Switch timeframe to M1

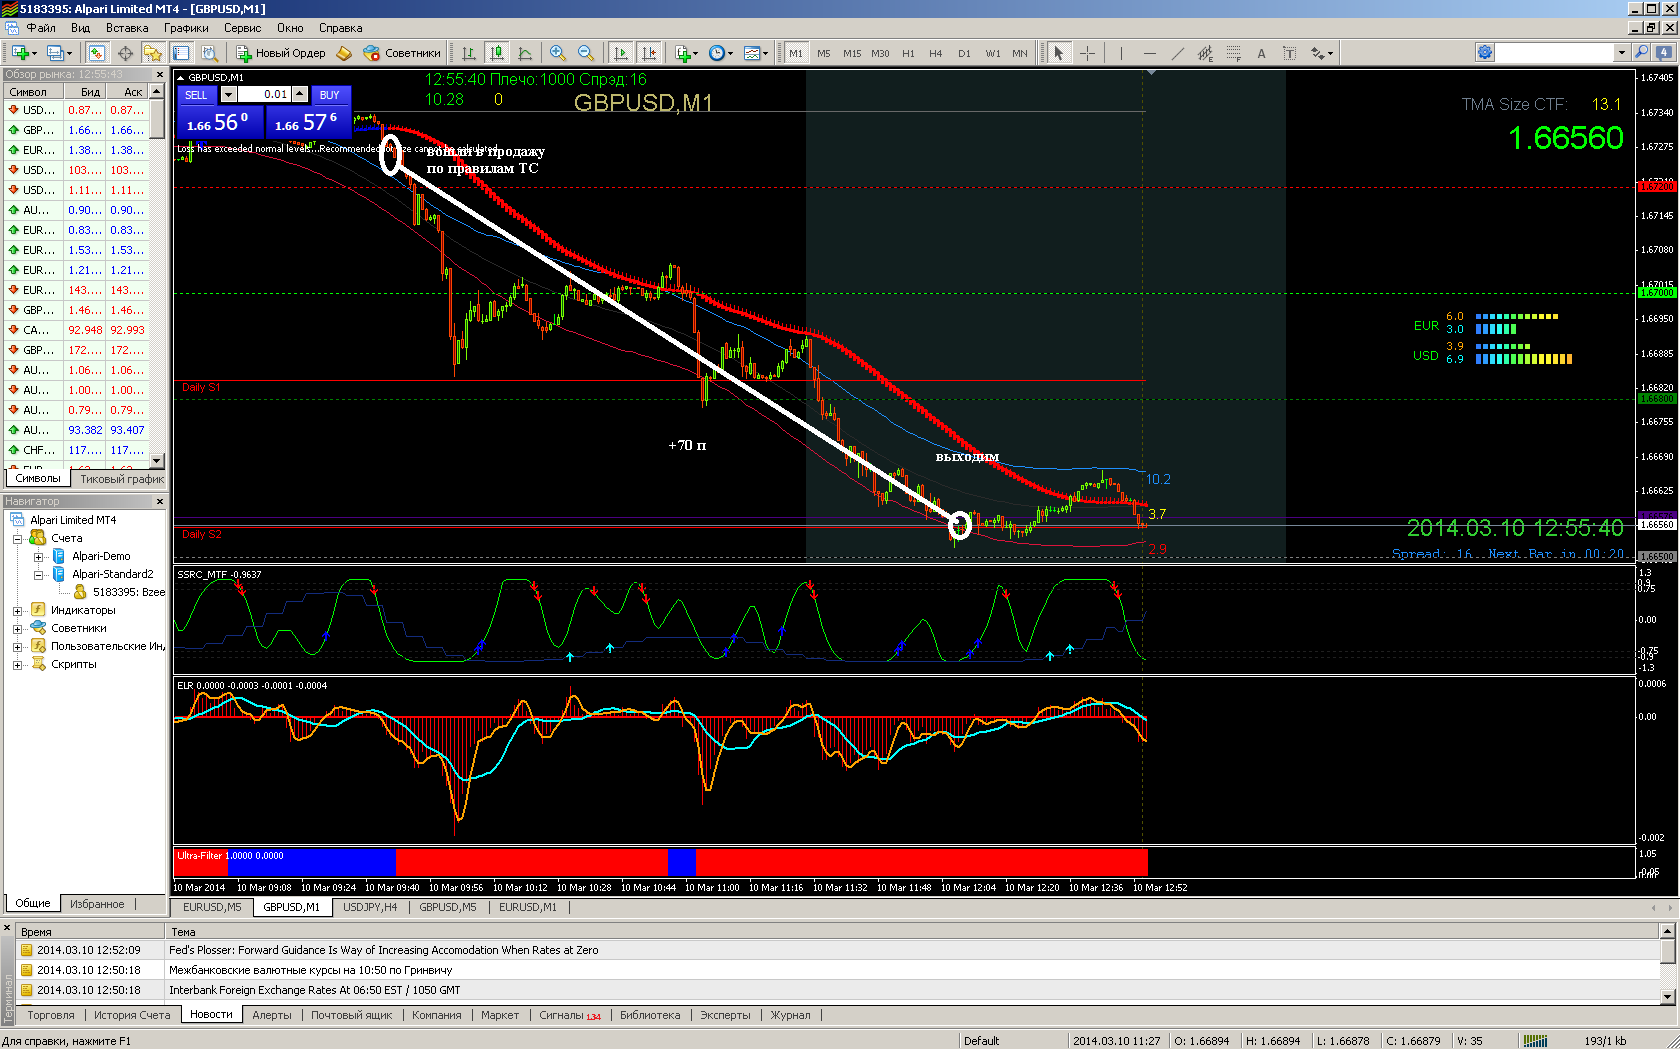pos(796,53)
